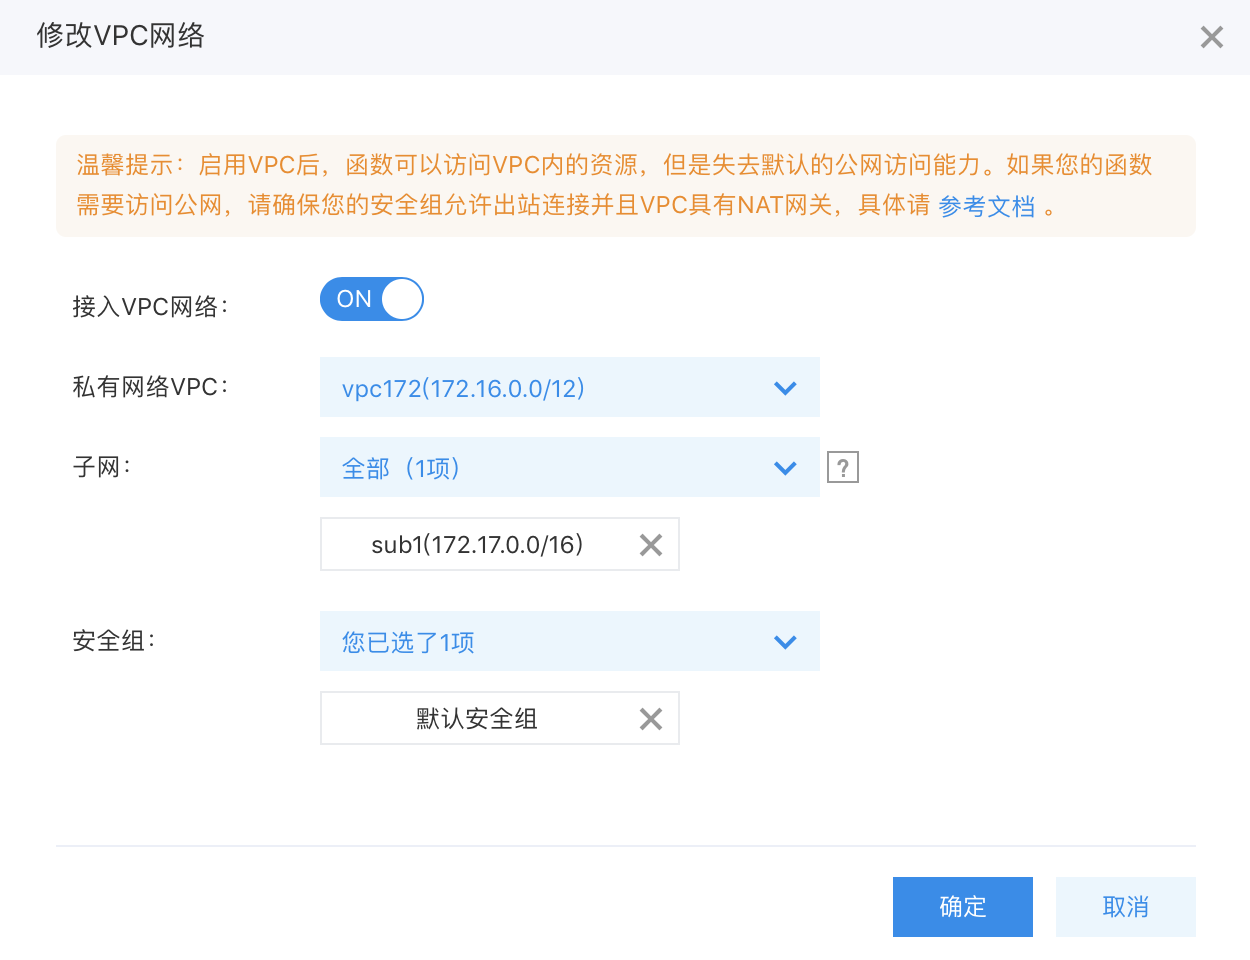Viewport: 1250px width, 960px height.
Task: Click the 修改VPC网络 dialog title
Action: click(x=120, y=36)
